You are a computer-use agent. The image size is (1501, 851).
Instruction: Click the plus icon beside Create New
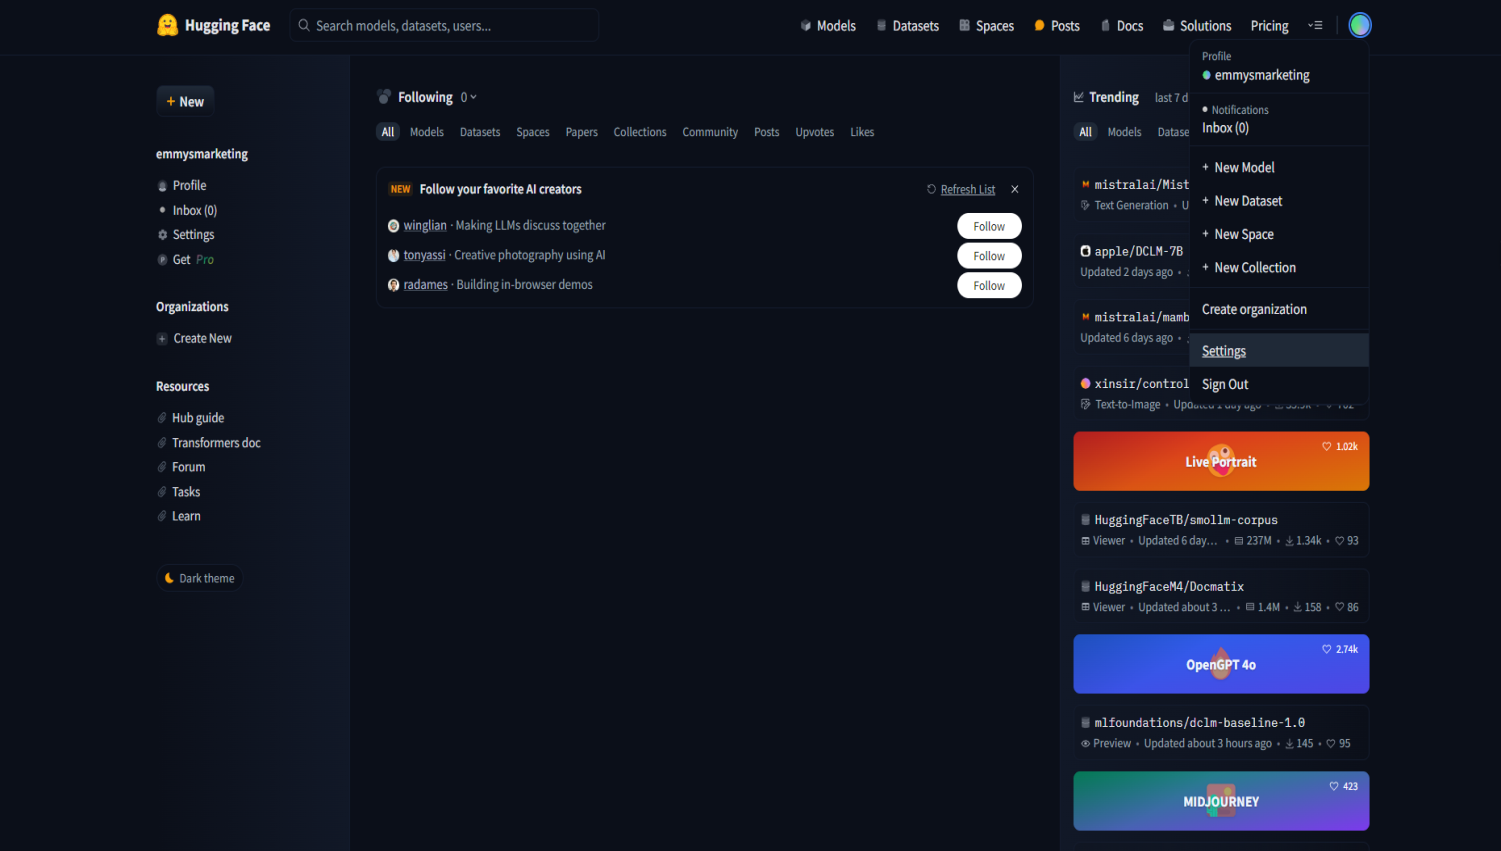[x=162, y=339]
